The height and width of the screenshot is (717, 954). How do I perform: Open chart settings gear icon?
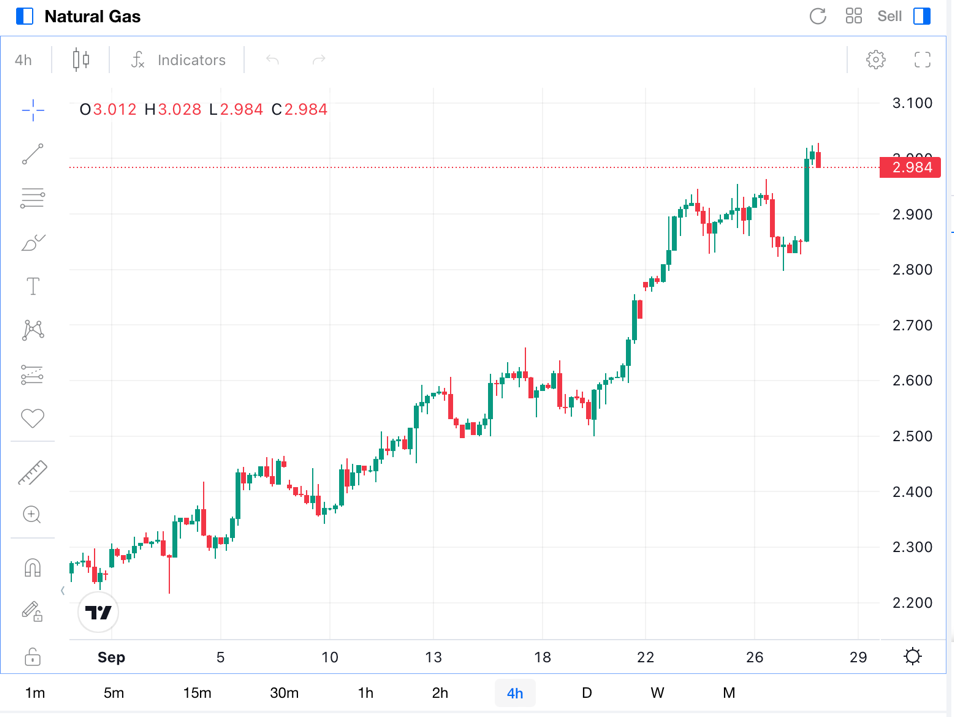click(x=875, y=60)
